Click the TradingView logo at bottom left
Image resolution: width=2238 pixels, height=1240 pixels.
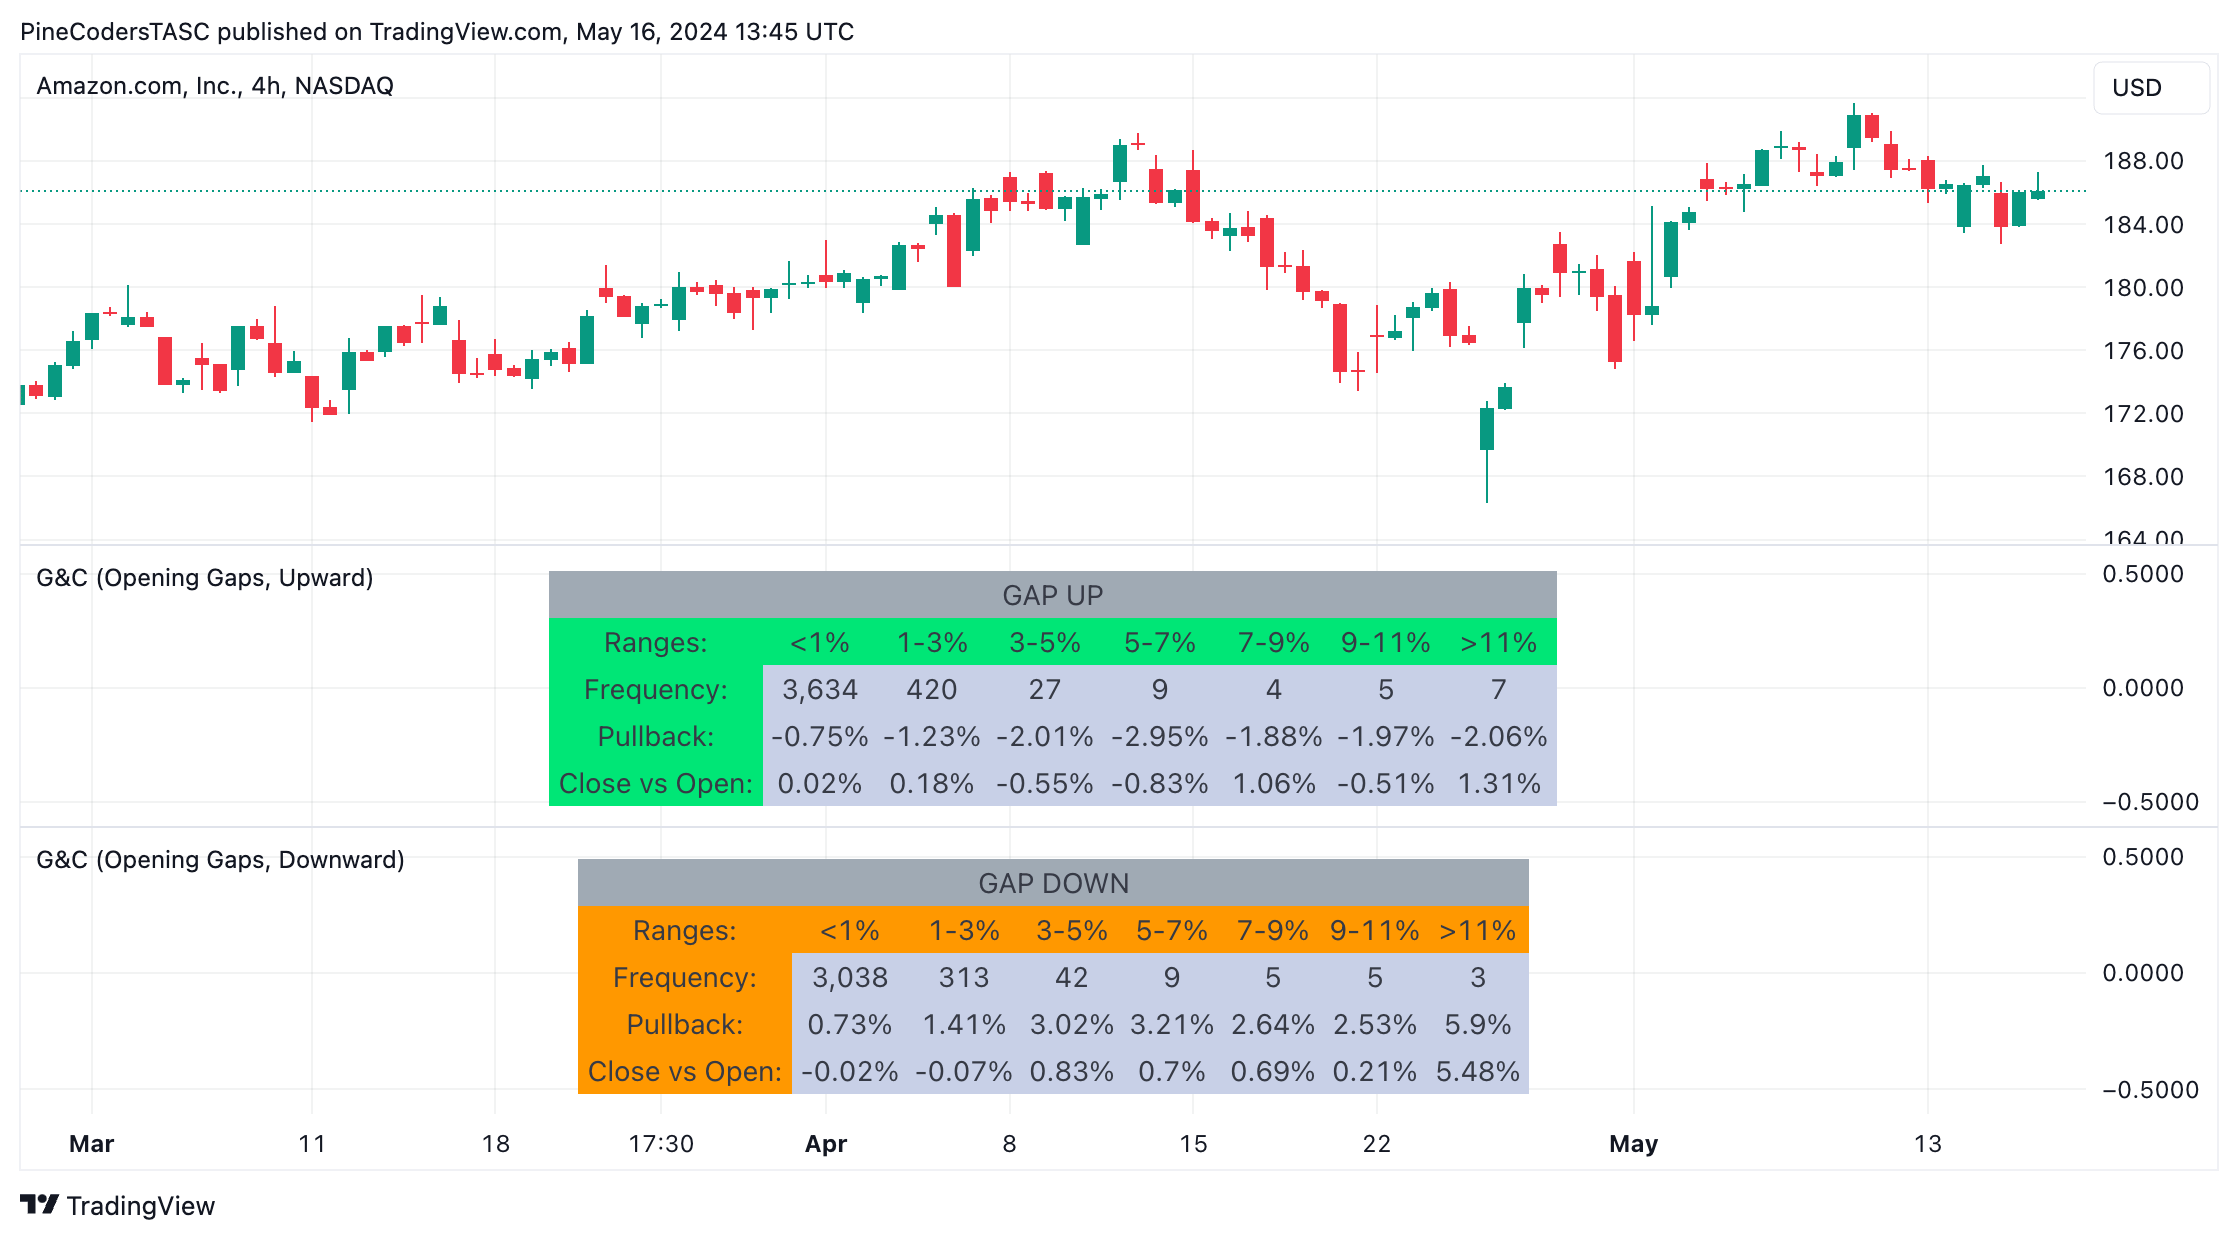pyautogui.click(x=117, y=1205)
